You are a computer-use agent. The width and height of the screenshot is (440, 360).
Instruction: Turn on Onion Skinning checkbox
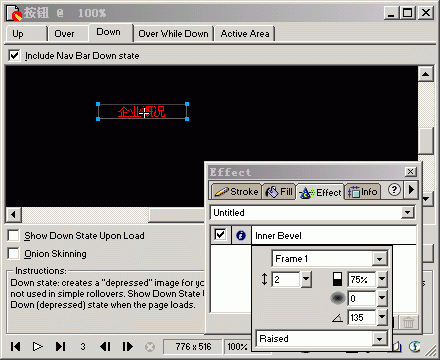click(13, 253)
